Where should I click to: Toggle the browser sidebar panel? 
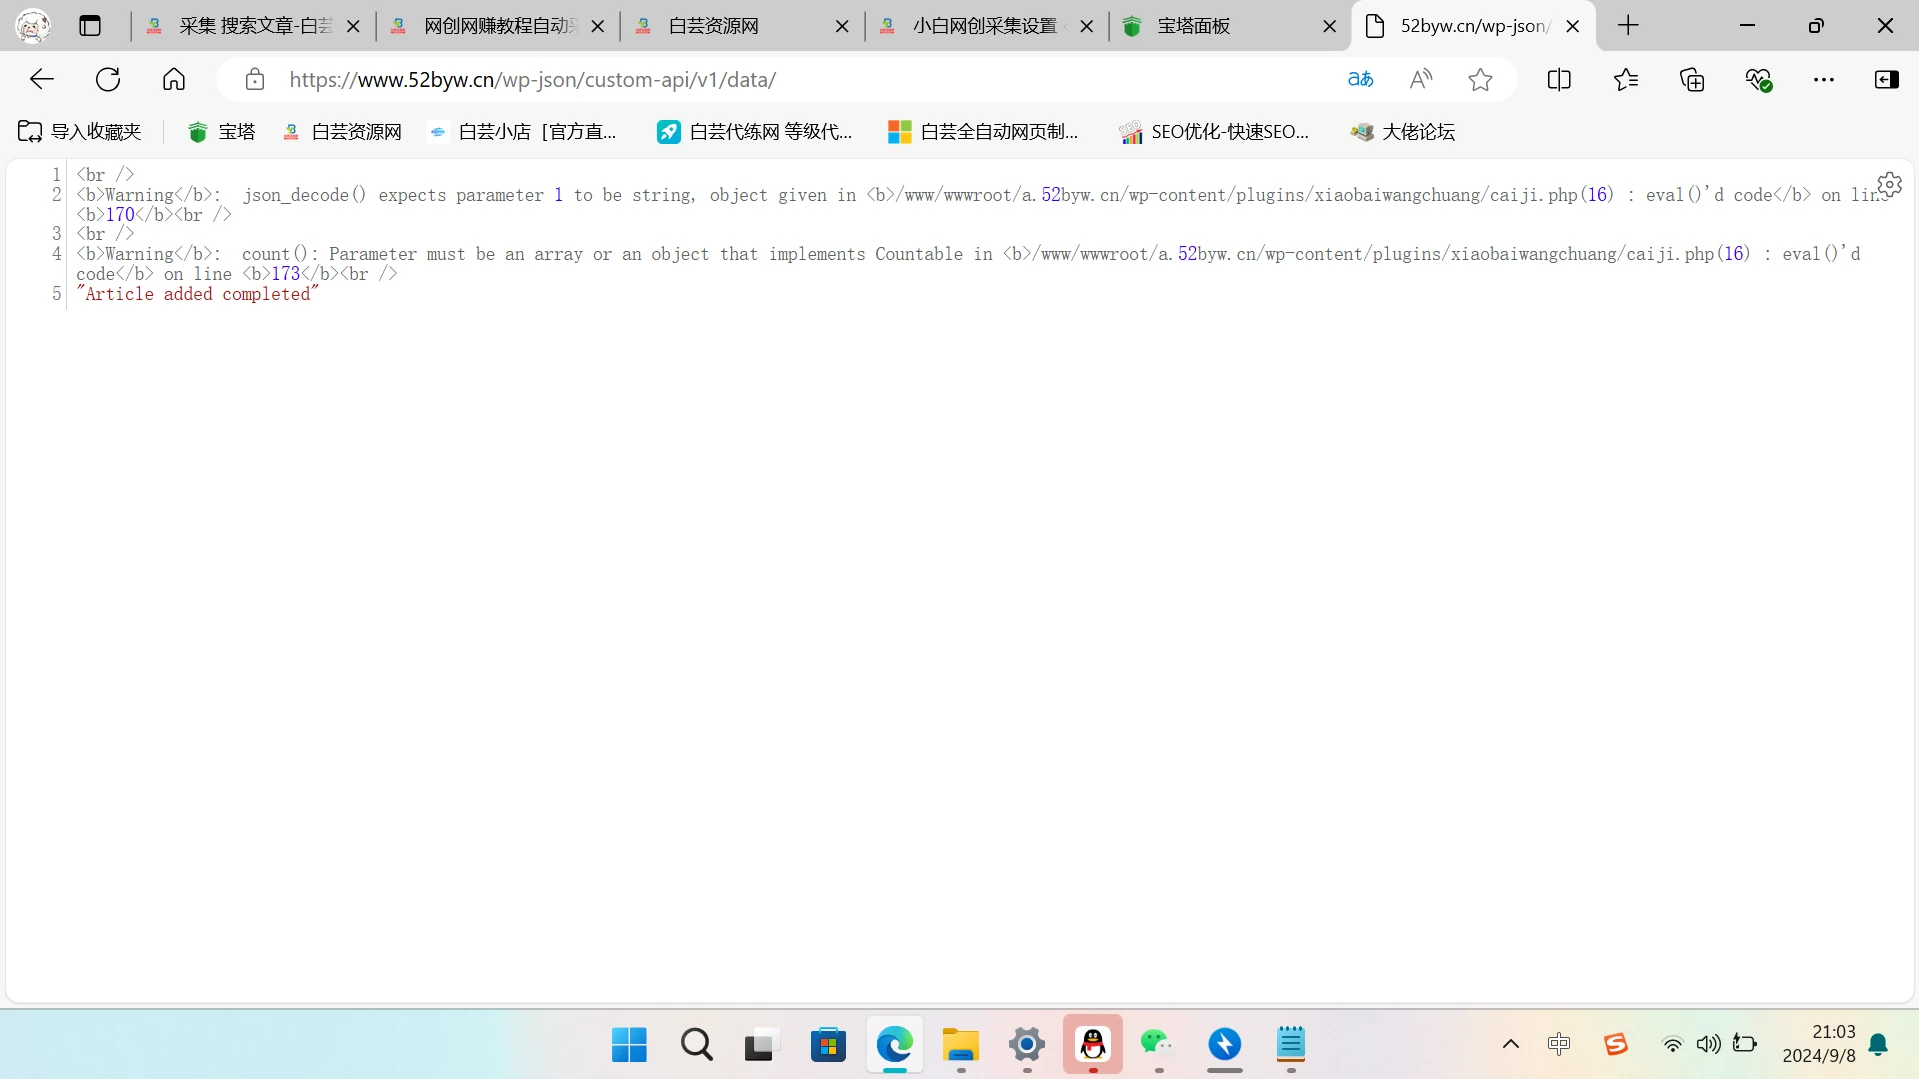pos(1886,80)
